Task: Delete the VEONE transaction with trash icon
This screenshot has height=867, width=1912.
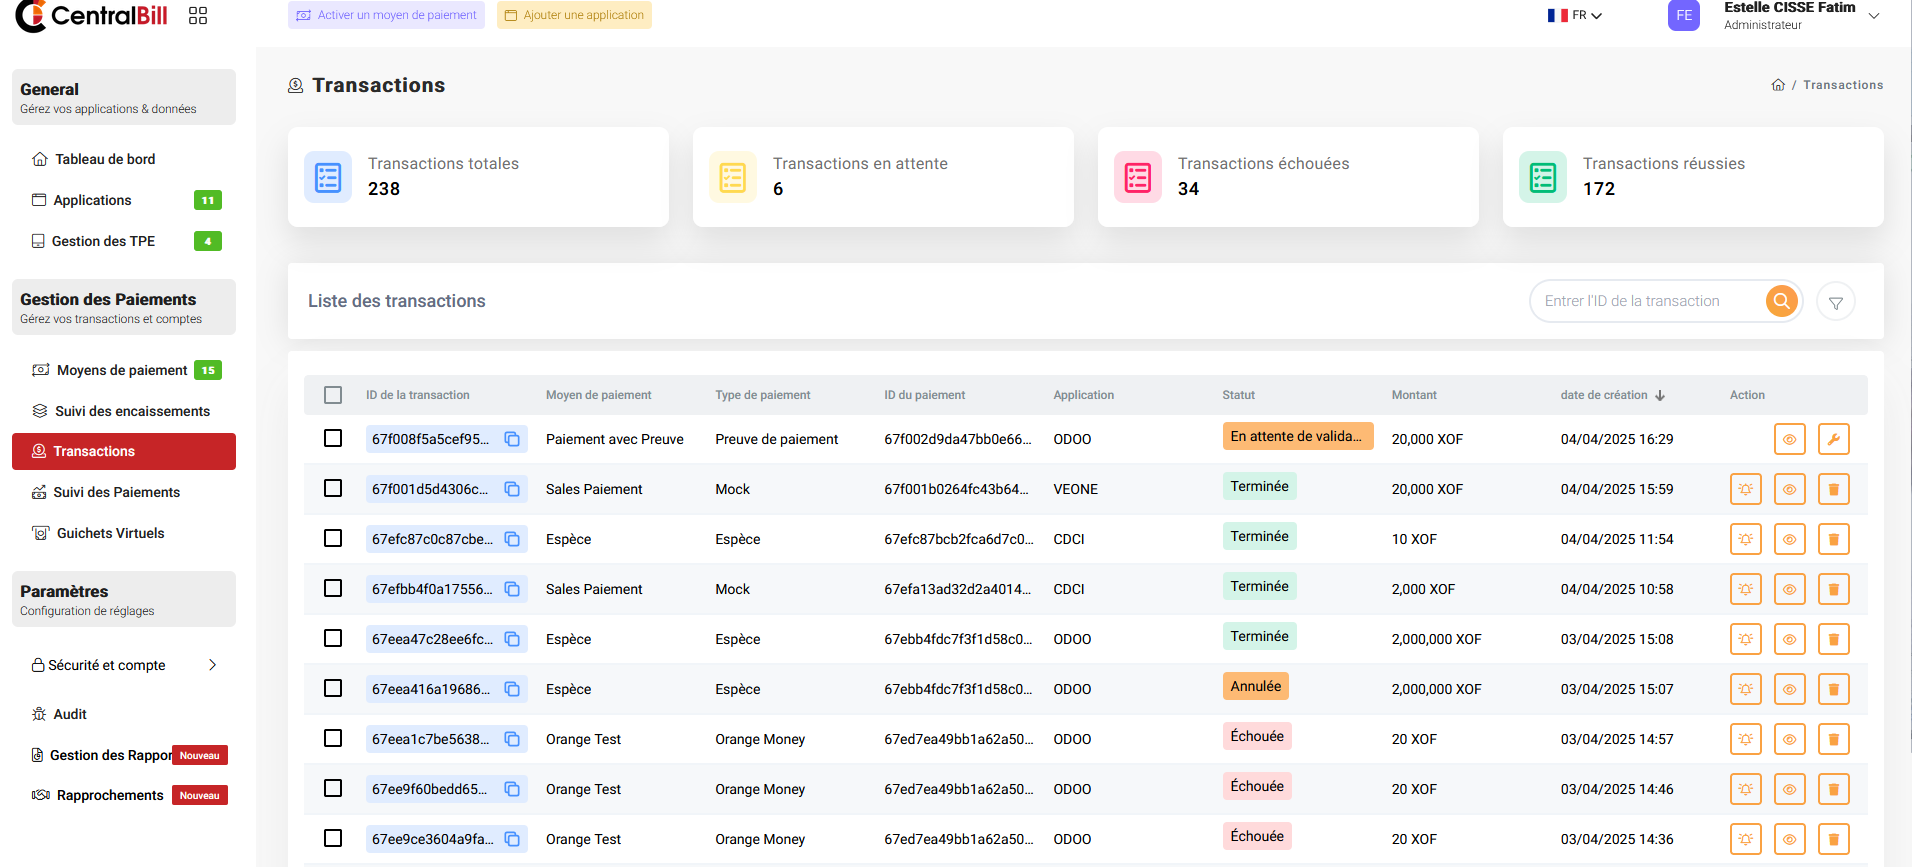Action: point(1833,489)
